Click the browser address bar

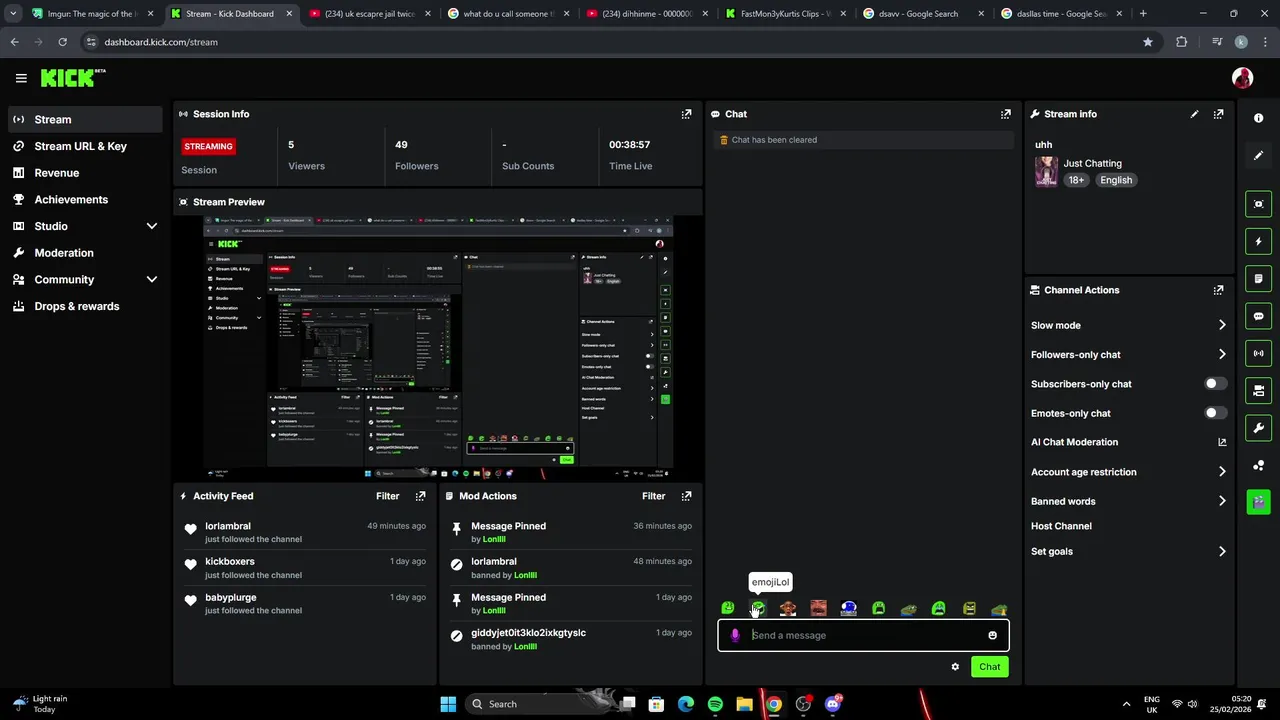click(610, 42)
